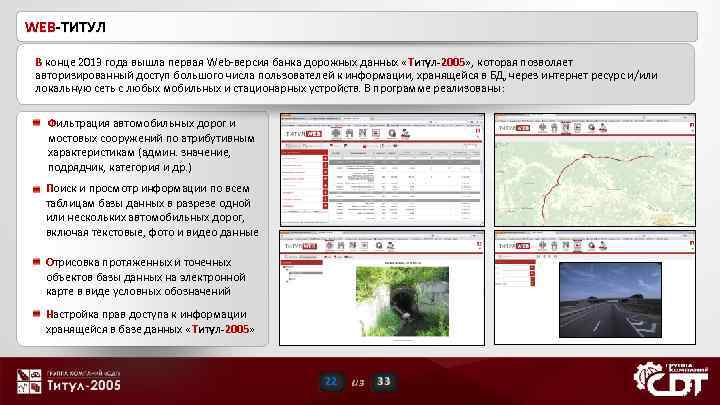Screen dimensions: 720x405
Task: Click red header bar in table-view filter sidebar
Action: point(304,152)
